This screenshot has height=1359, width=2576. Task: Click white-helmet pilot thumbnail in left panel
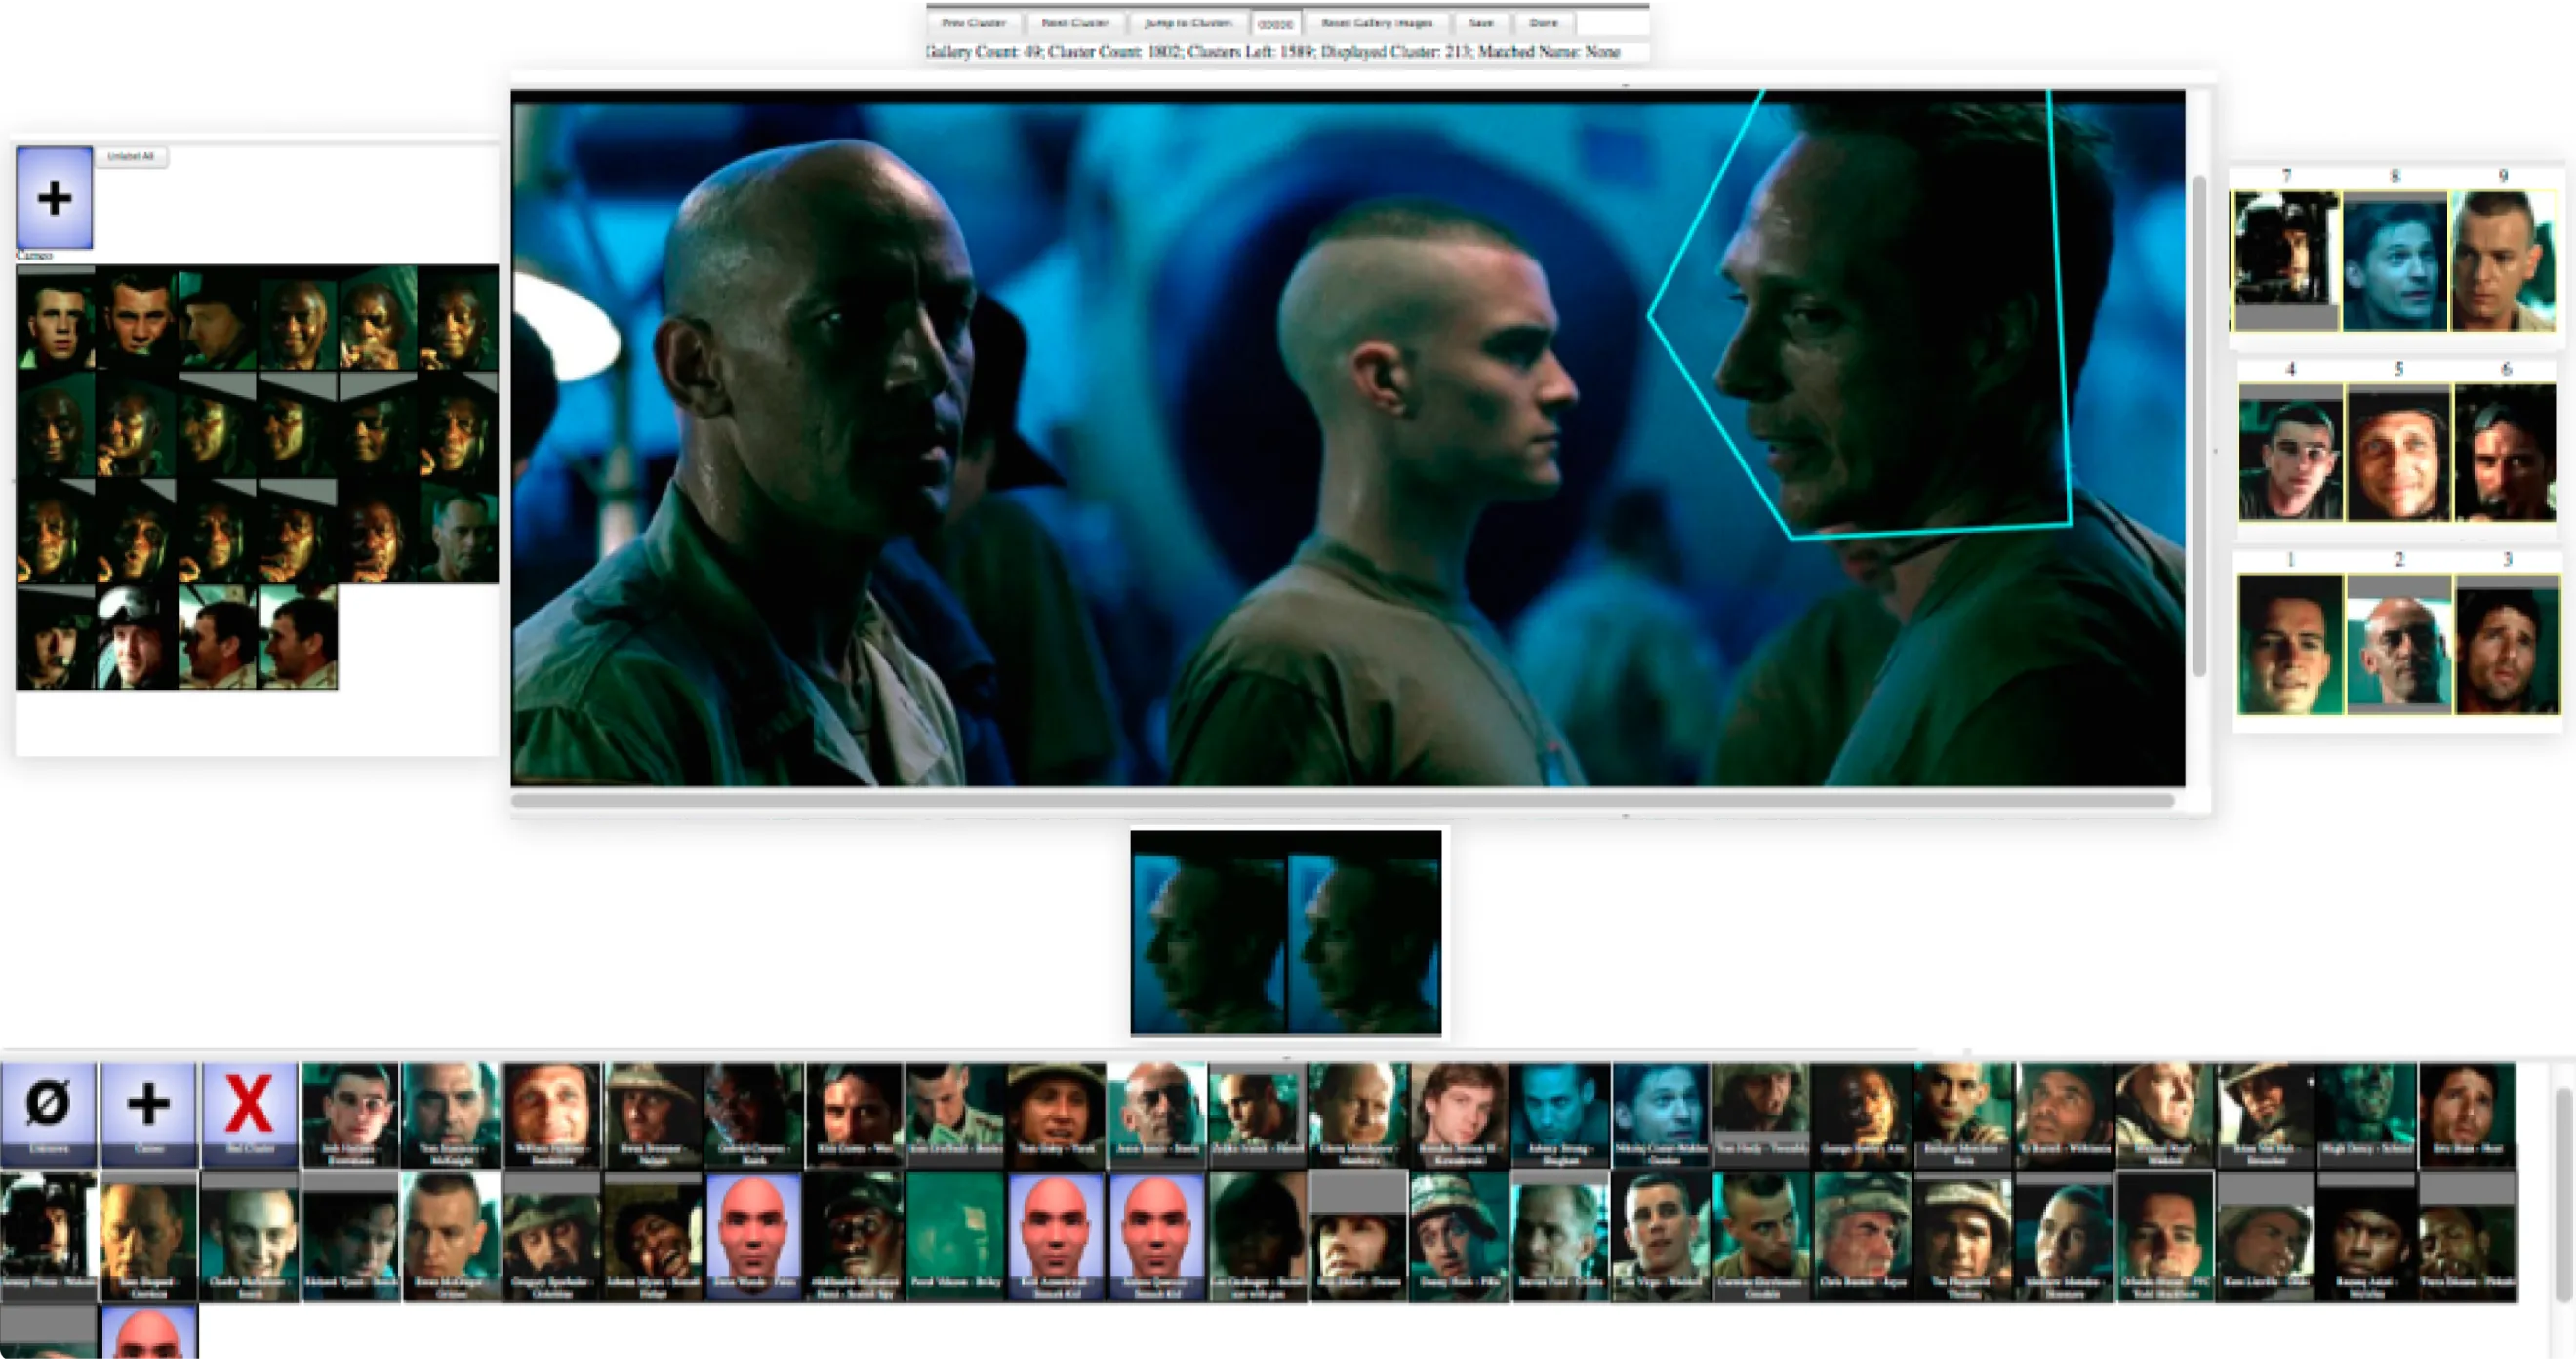(x=136, y=637)
